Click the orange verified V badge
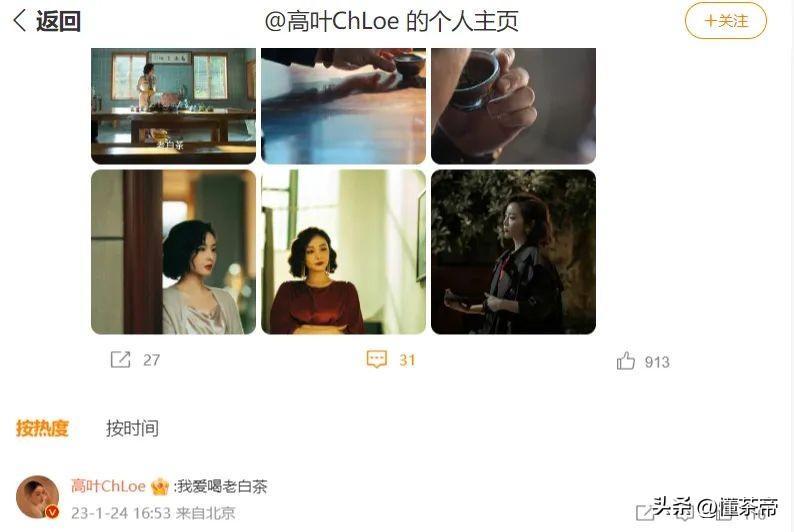 [x=52, y=512]
